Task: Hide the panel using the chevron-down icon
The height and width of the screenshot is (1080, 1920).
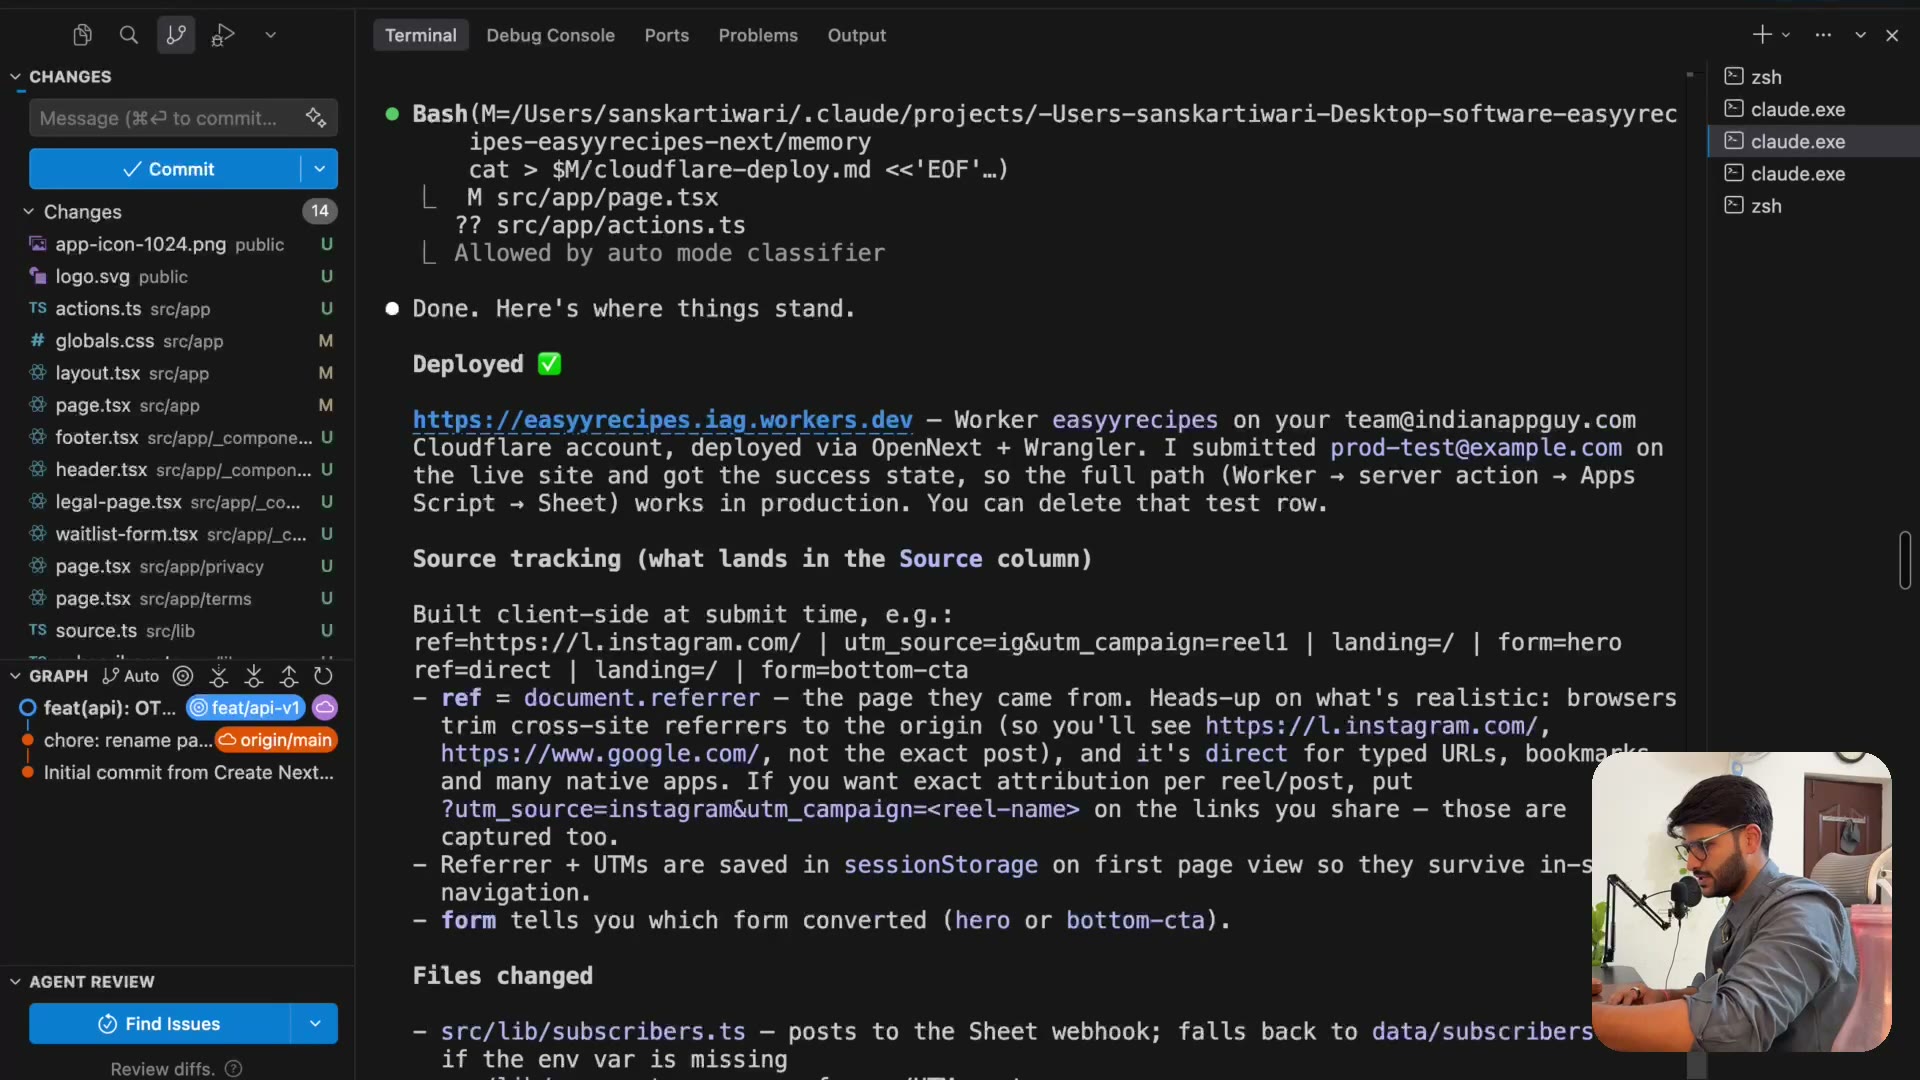Action: (x=1861, y=35)
